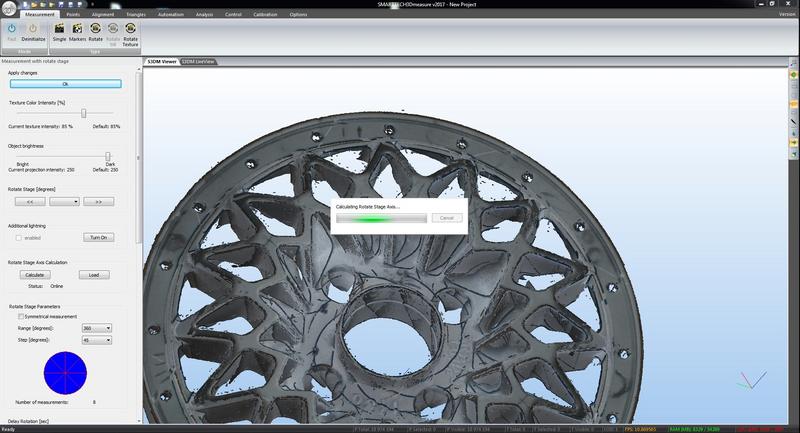The height and width of the screenshot is (433, 800).
Task: Click the Deinitialize power icon
Action: [x=33, y=29]
